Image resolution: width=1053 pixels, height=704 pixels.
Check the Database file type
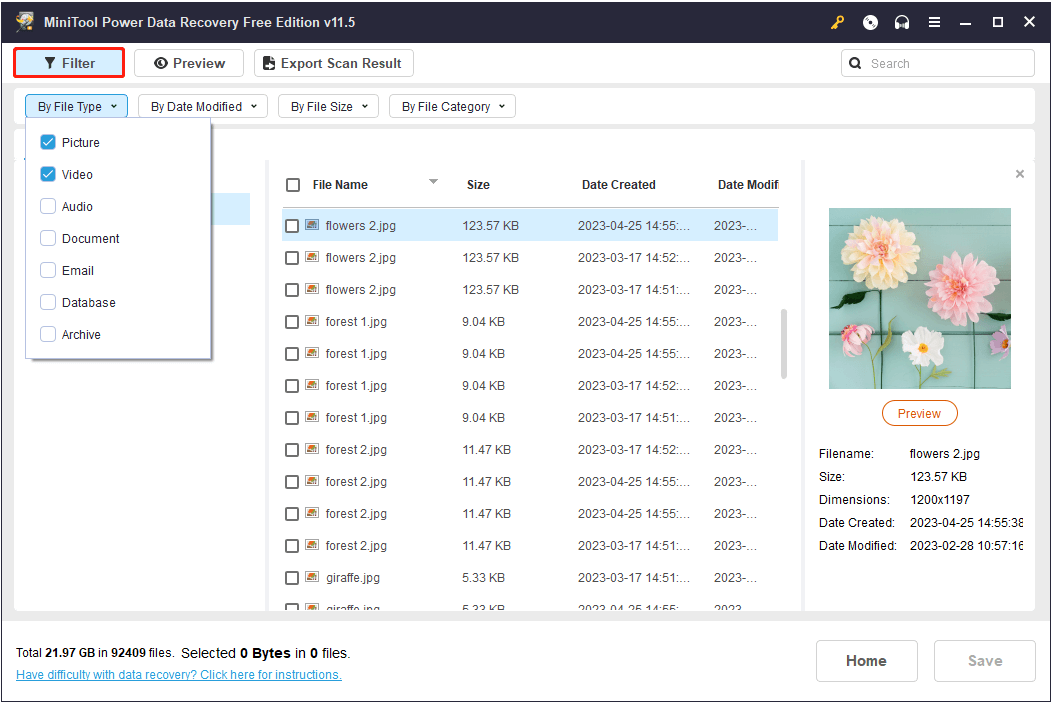tap(48, 302)
